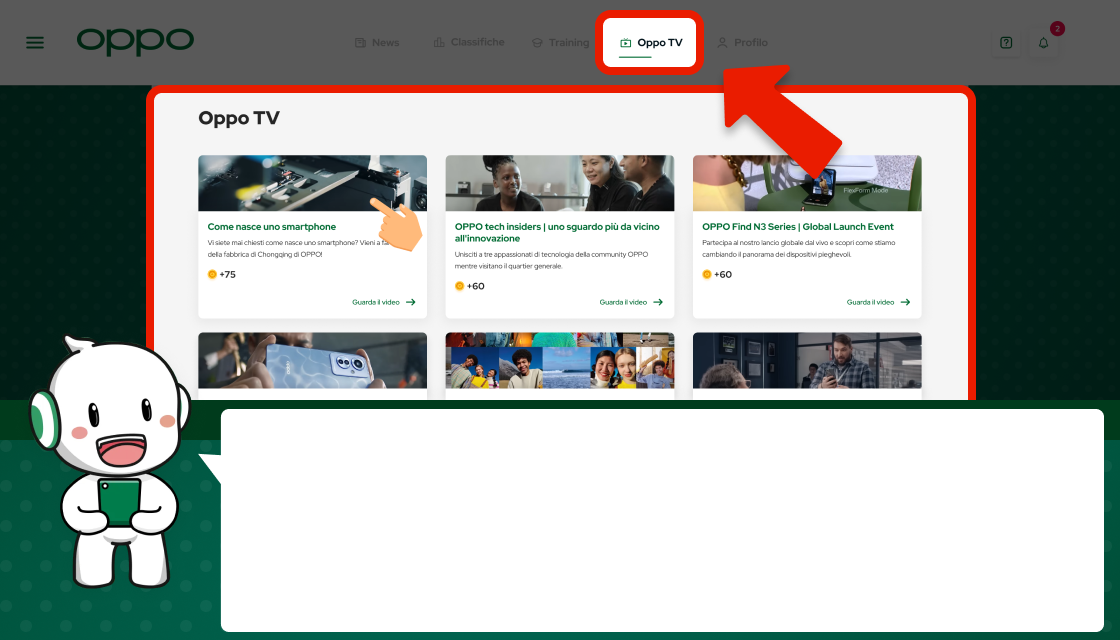Image resolution: width=1120 pixels, height=640 pixels.
Task: Click 'Guarda il video' for OPPO tech insiders
Action: [631, 302]
